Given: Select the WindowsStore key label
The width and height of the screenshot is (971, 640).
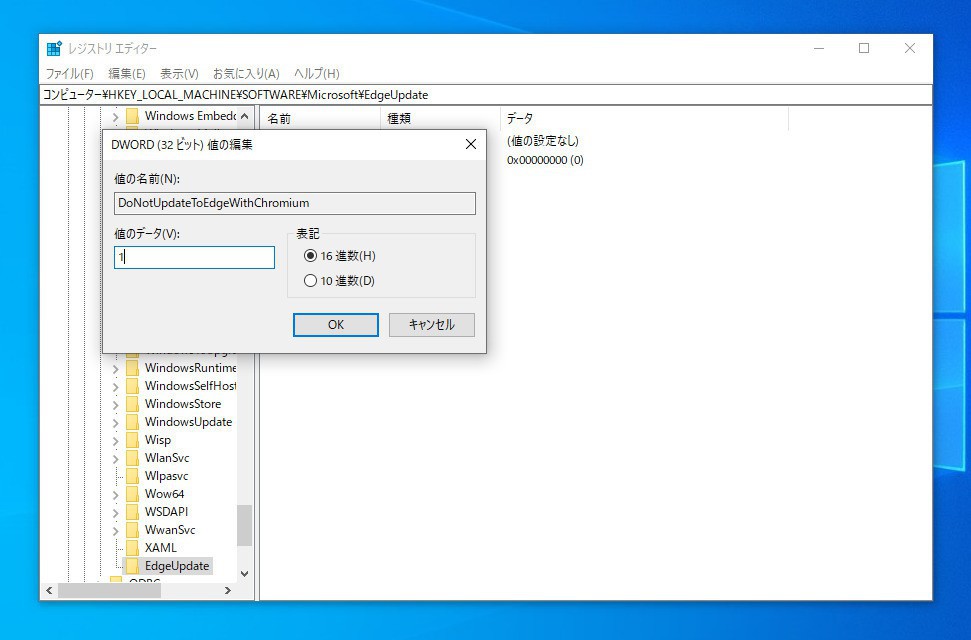Looking at the screenshot, I should (x=183, y=404).
